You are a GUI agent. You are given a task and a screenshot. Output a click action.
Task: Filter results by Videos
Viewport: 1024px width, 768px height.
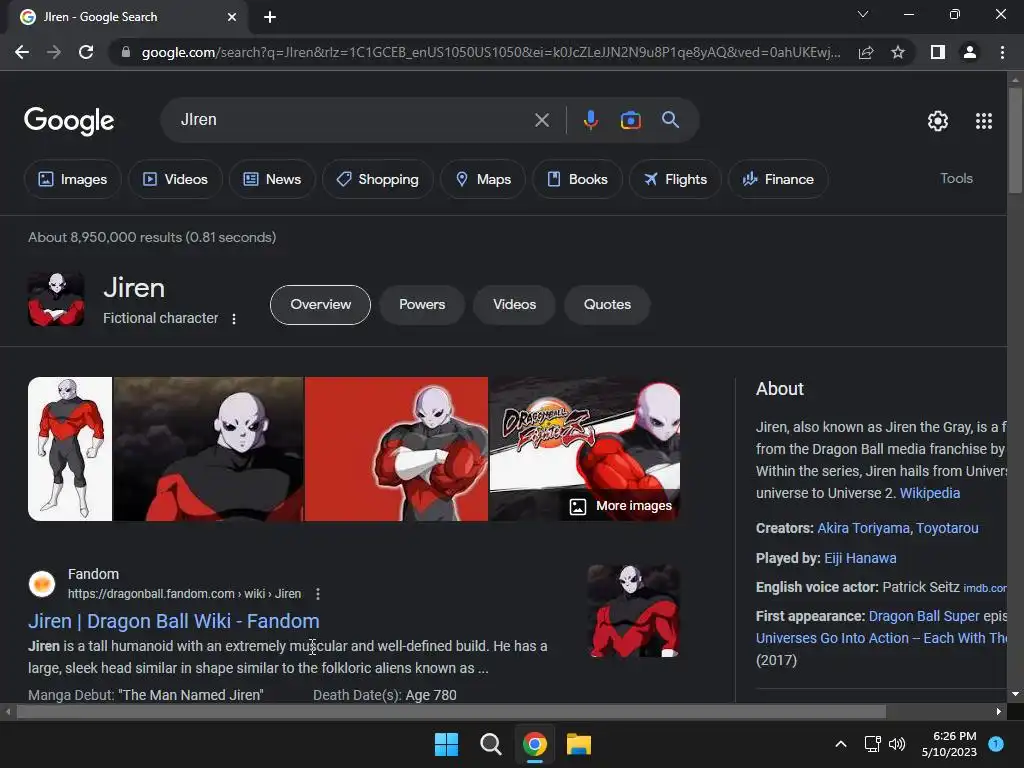[x=175, y=179]
